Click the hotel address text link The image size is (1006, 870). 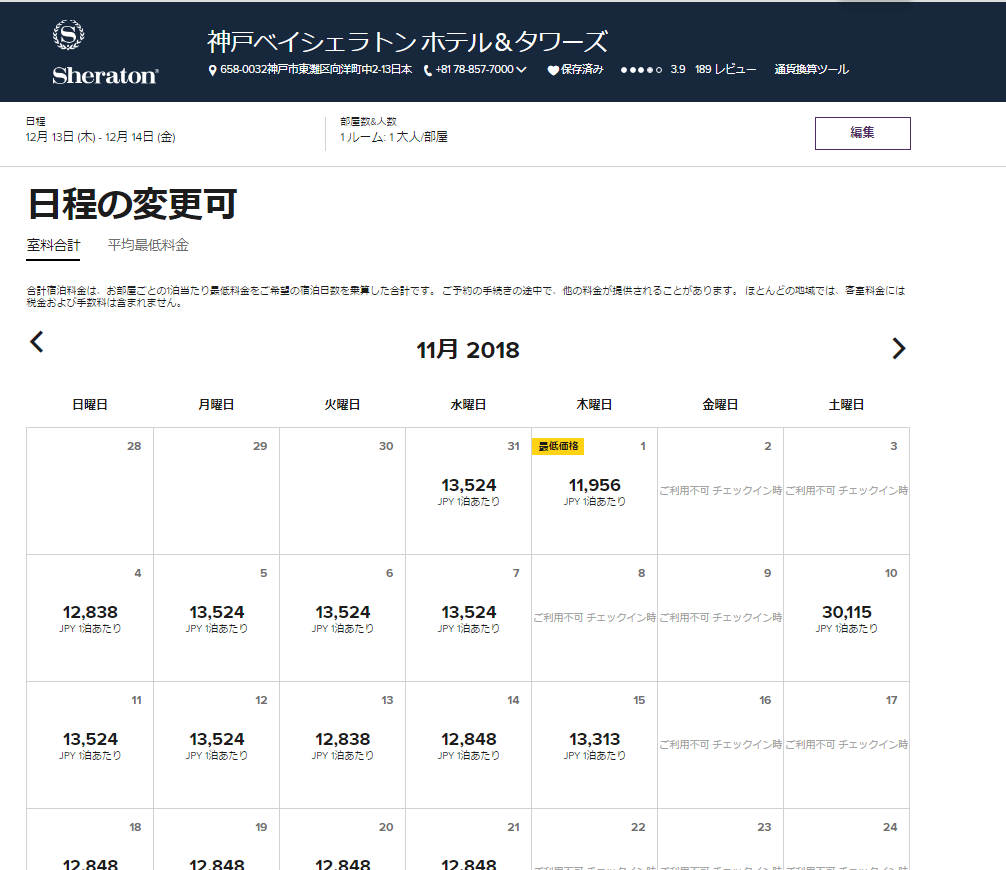click(316, 69)
